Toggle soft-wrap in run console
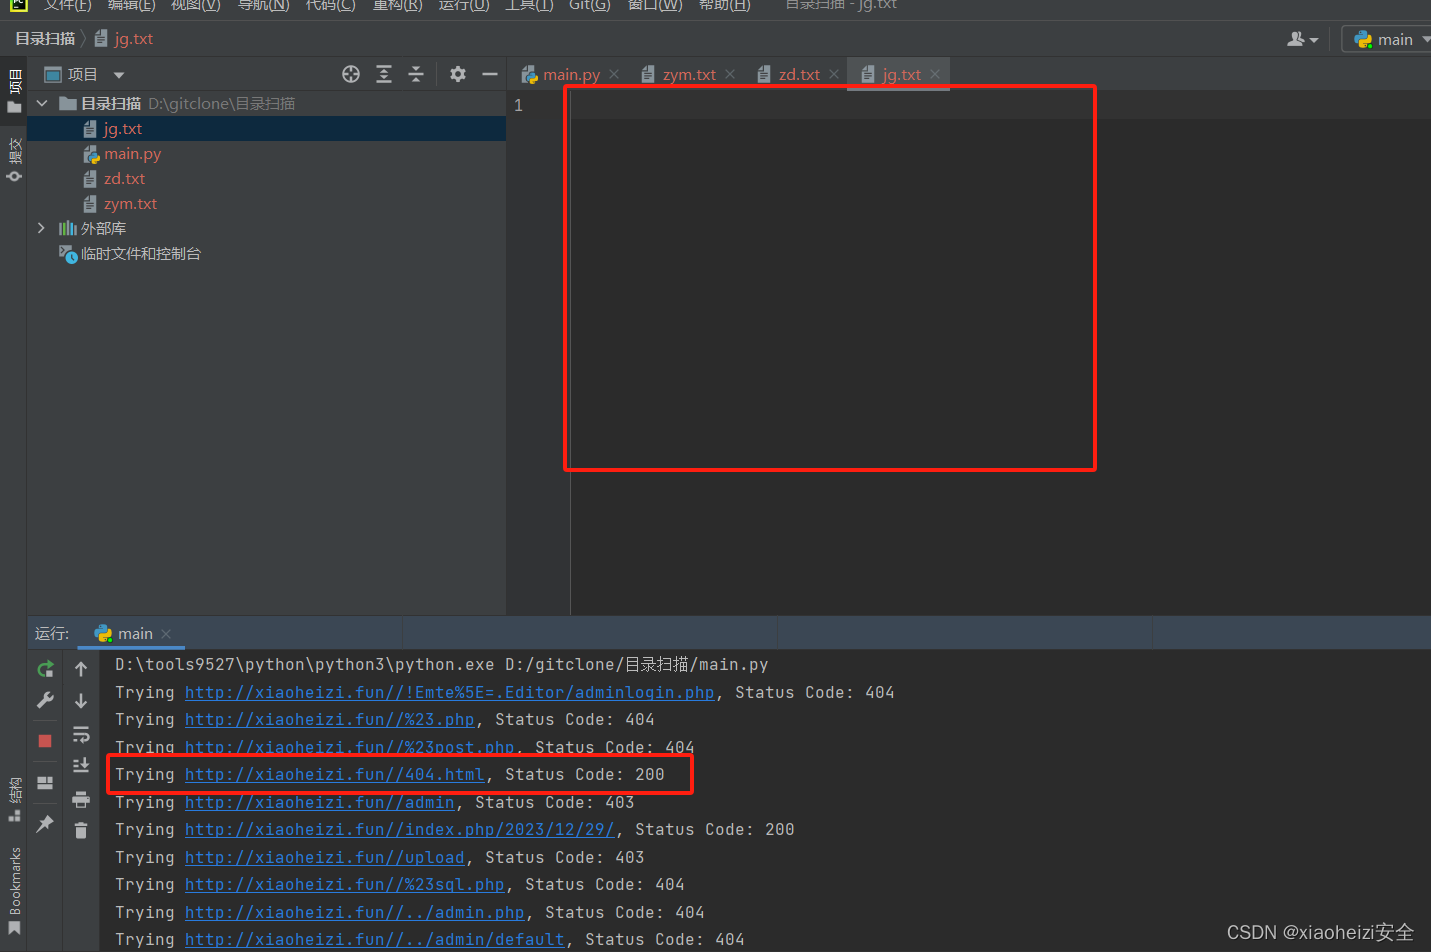 tap(81, 734)
